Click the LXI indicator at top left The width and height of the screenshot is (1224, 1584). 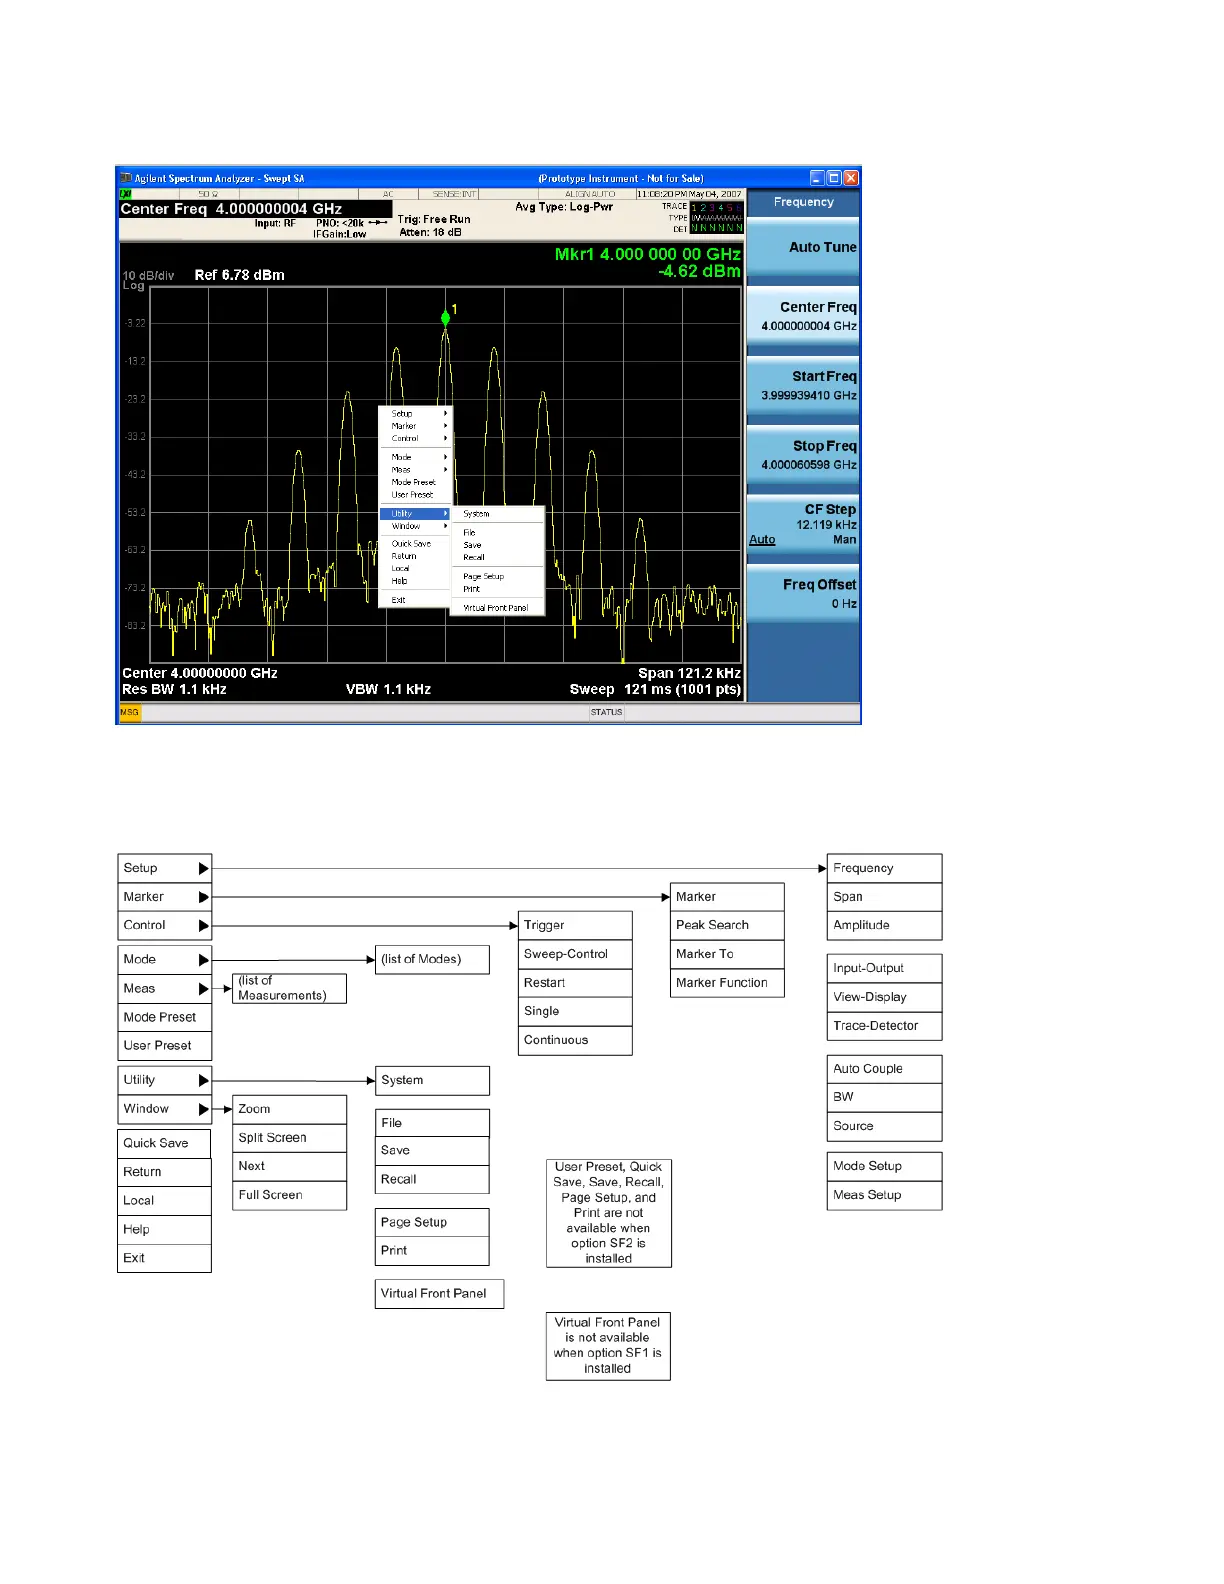tap(126, 194)
